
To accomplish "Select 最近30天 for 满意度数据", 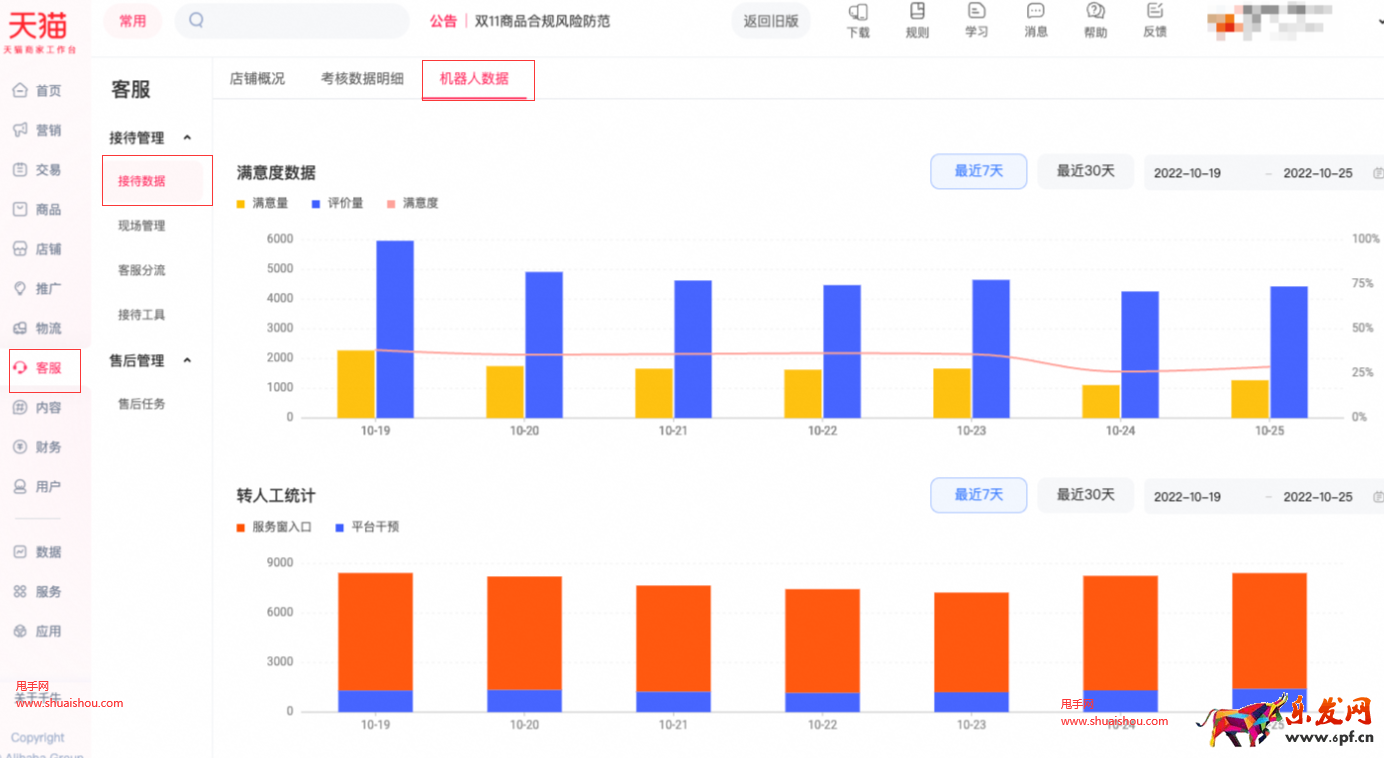I will click(1085, 171).
